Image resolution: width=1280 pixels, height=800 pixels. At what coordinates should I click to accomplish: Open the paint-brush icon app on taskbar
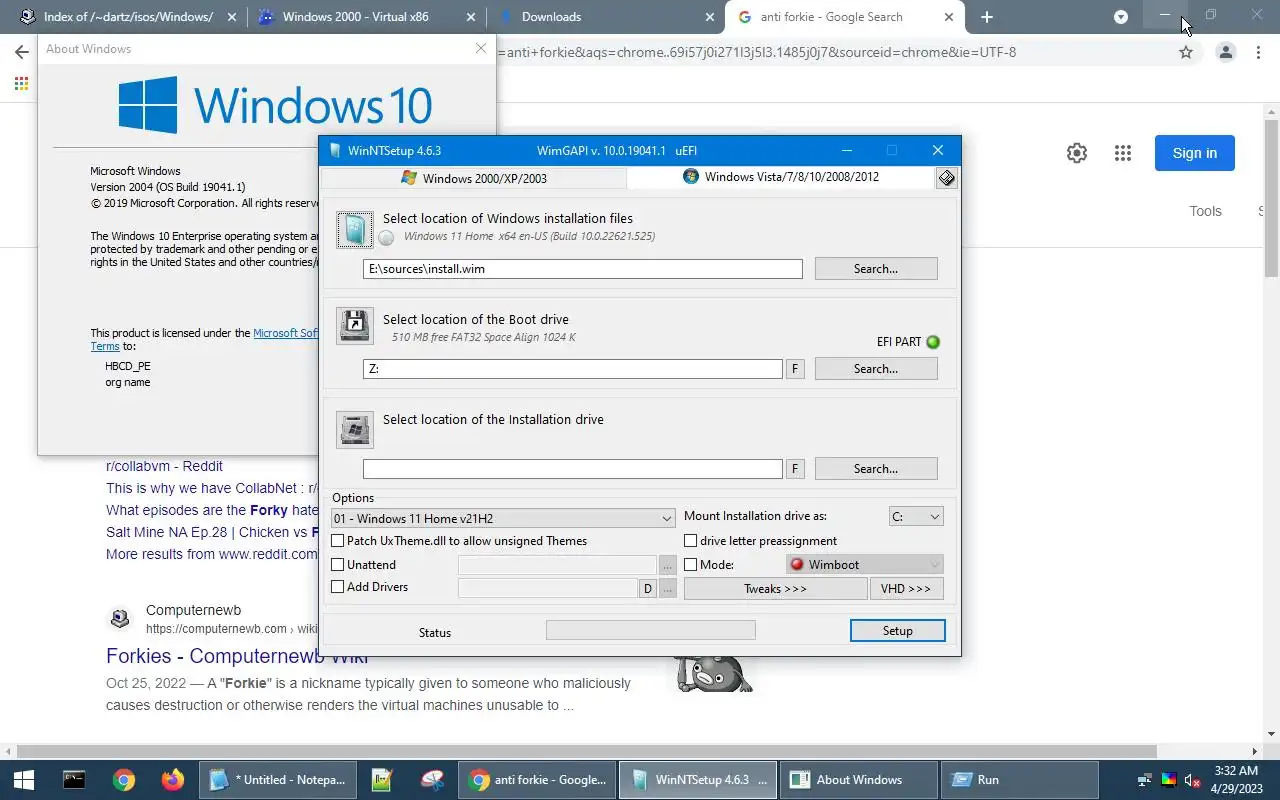[x=432, y=780]
